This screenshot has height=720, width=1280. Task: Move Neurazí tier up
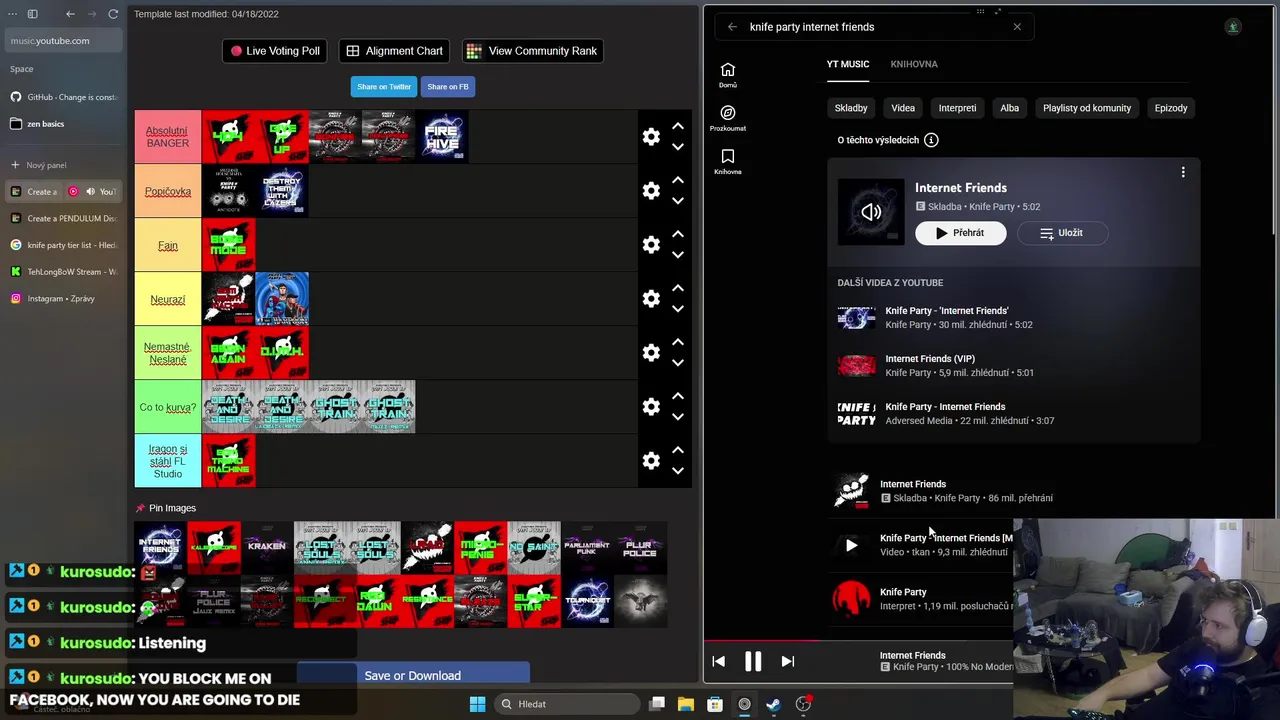(678, 288)
